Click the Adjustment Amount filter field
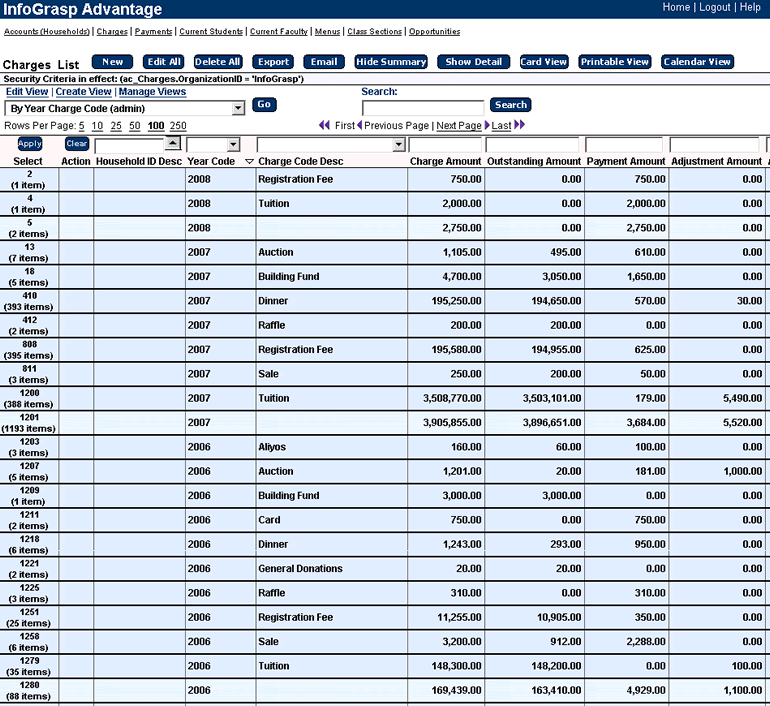The image size is (770, 706). coord(715,145)
